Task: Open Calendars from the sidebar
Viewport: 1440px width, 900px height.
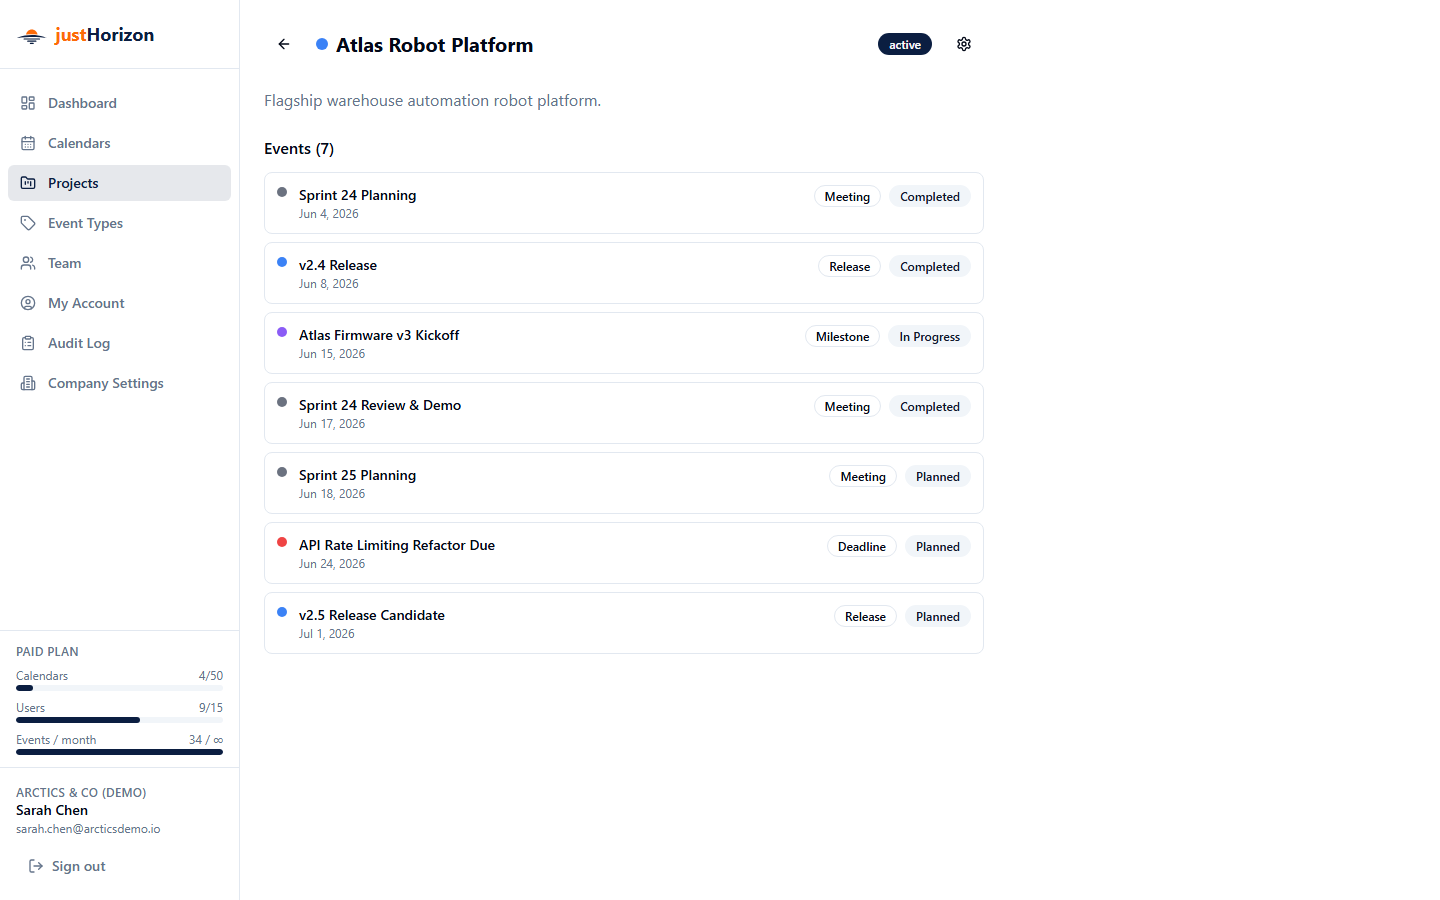Action: click(x=119, y=143)
